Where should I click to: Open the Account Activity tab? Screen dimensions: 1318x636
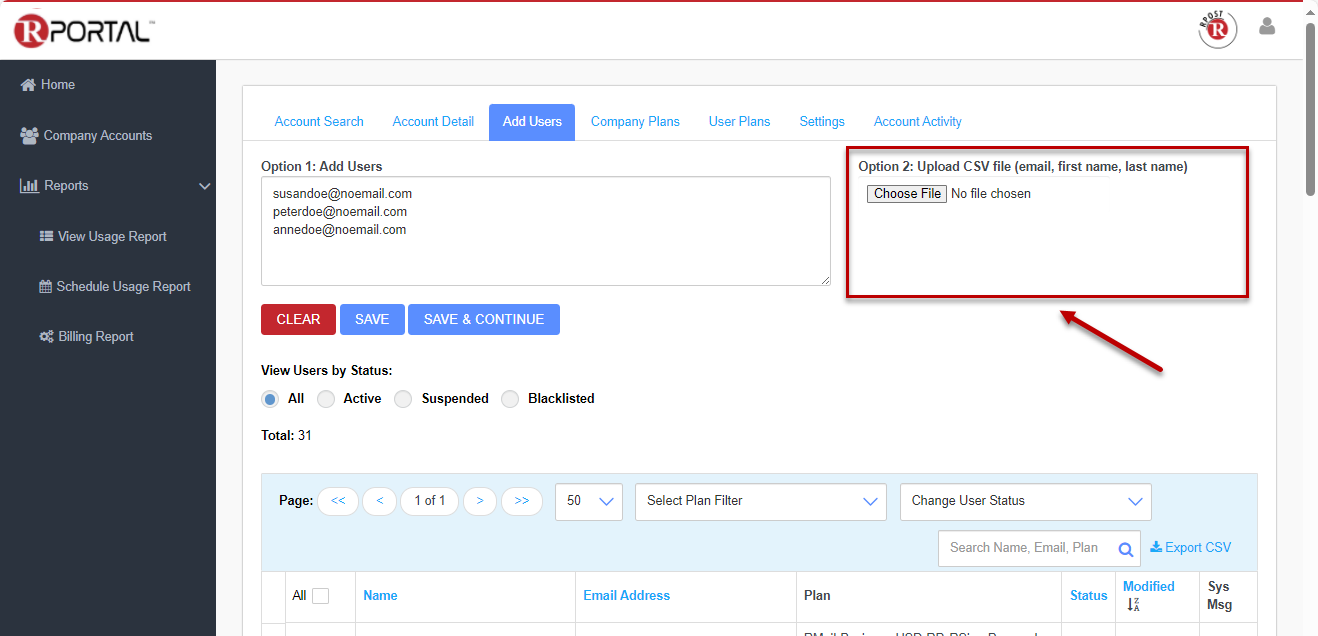pyautogui.click(x=917, y=122)
